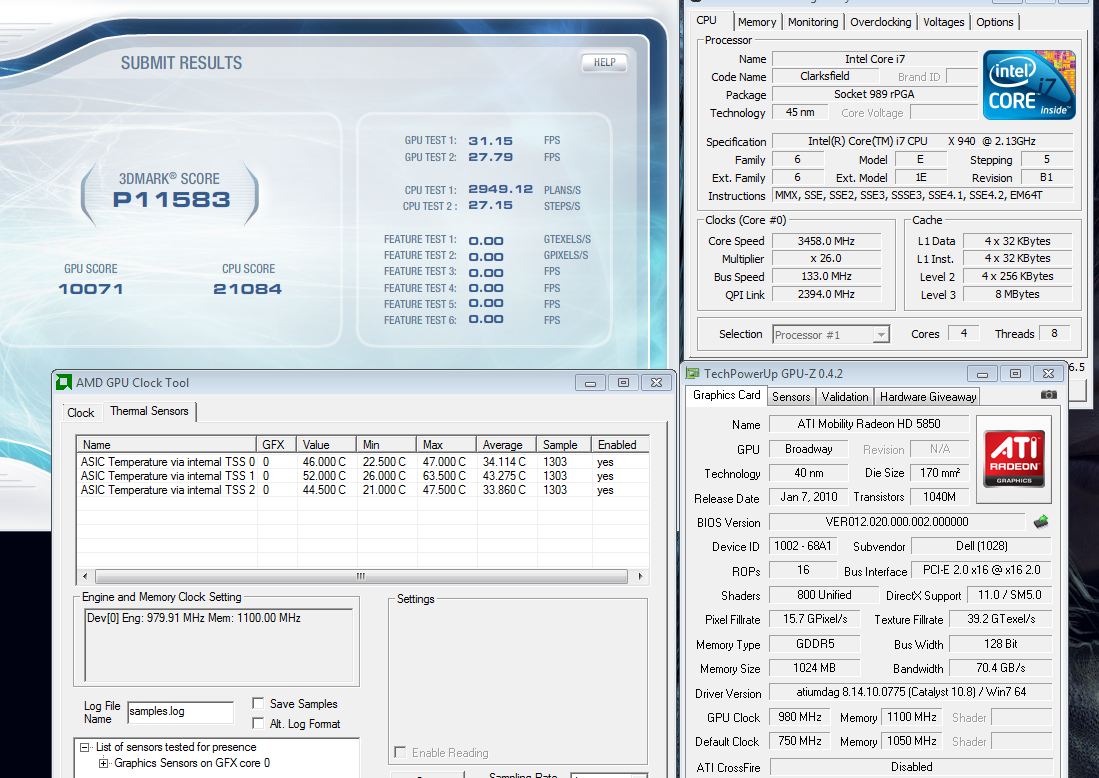Switch to the Memory tab
The width and height of the screenshot is (1099, 778).
tap(757, 22)
